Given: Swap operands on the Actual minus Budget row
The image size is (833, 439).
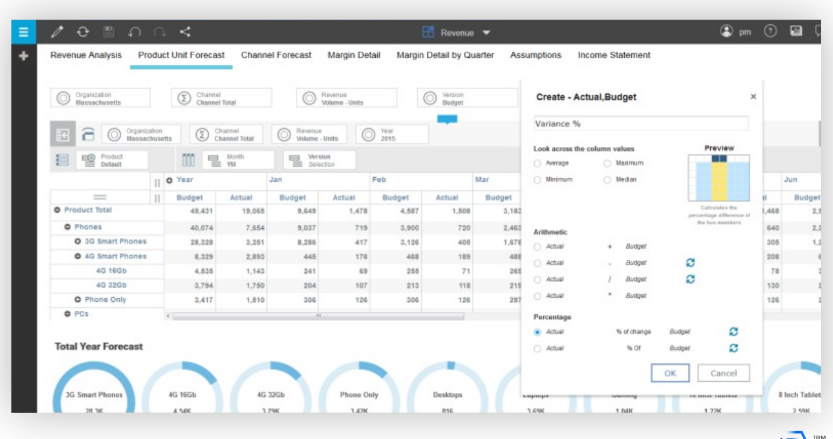Looking at the screenshot, I should pyautogui.click(x=690, y=262).
